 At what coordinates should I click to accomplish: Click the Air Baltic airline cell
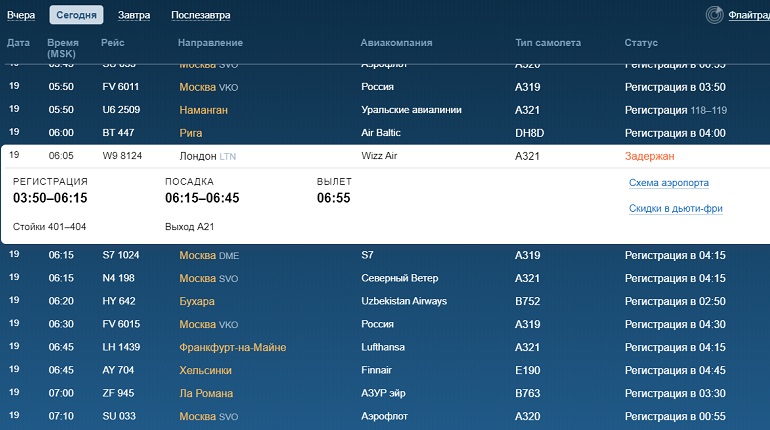(381, 133)
